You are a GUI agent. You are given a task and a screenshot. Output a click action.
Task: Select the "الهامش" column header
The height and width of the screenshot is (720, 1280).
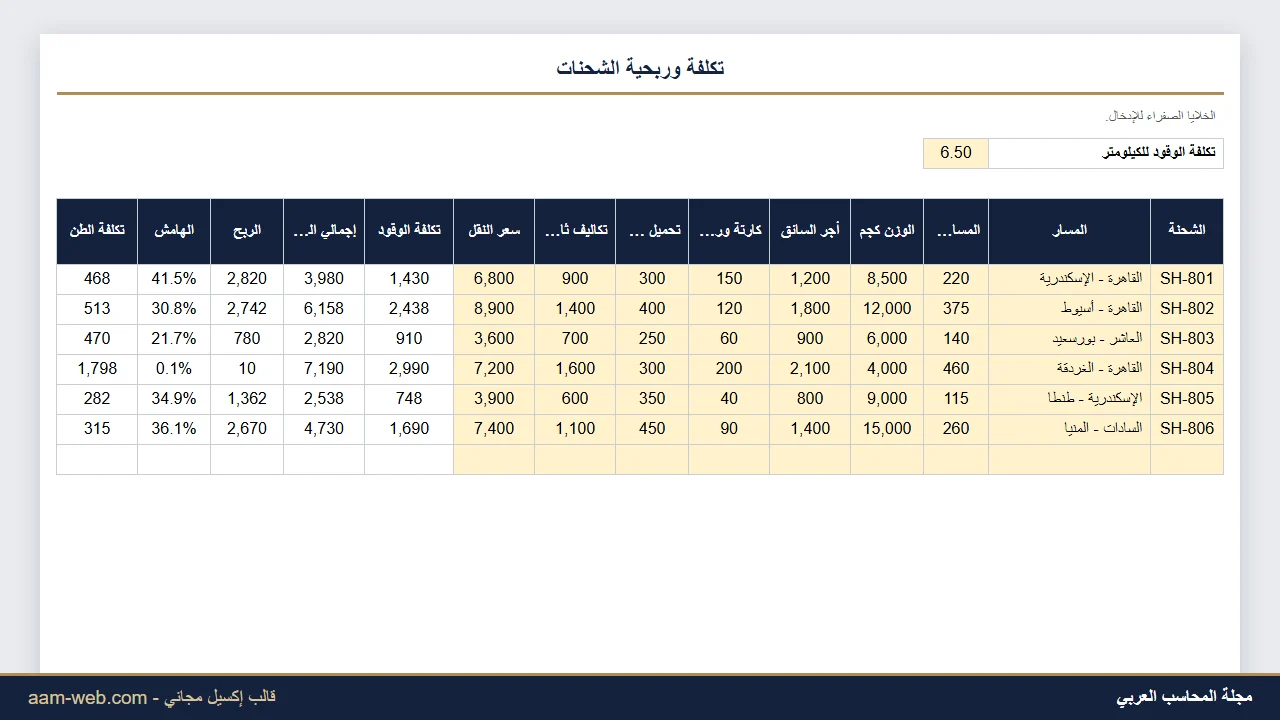(x=174, y=231)
